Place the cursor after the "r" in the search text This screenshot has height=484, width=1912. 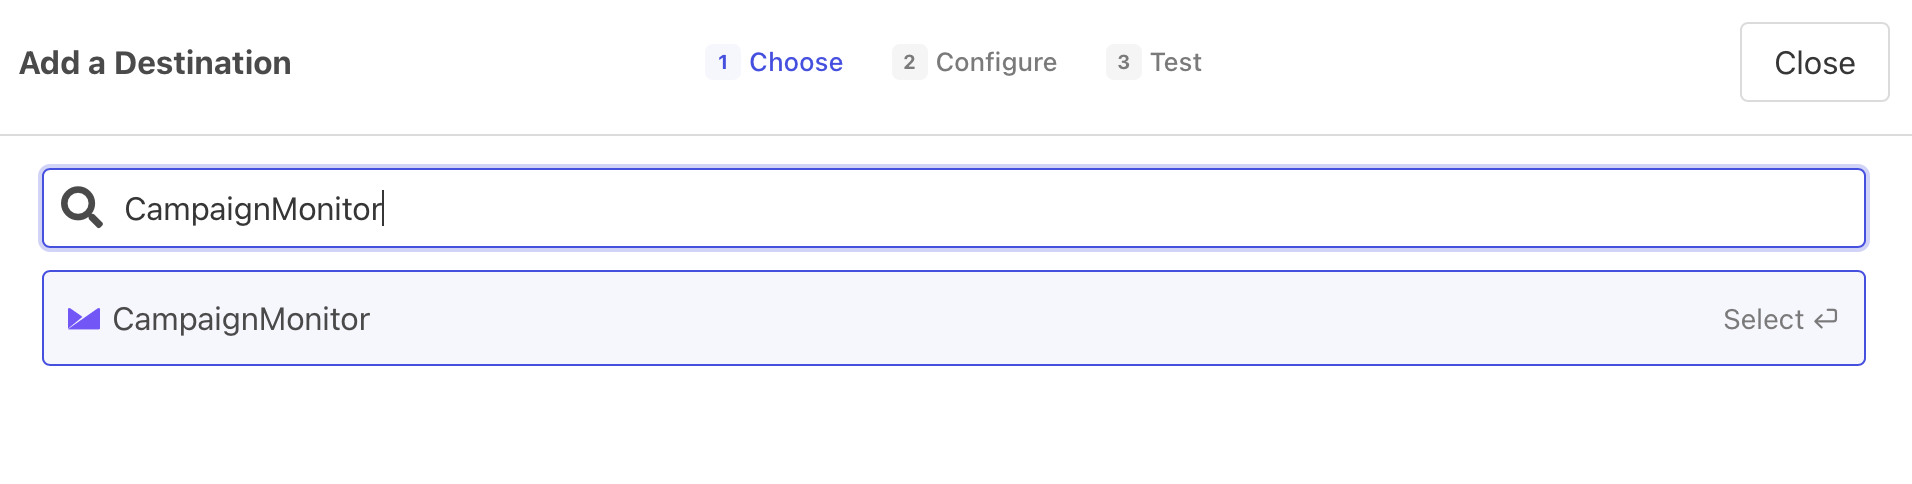click(x=383, y=209)
